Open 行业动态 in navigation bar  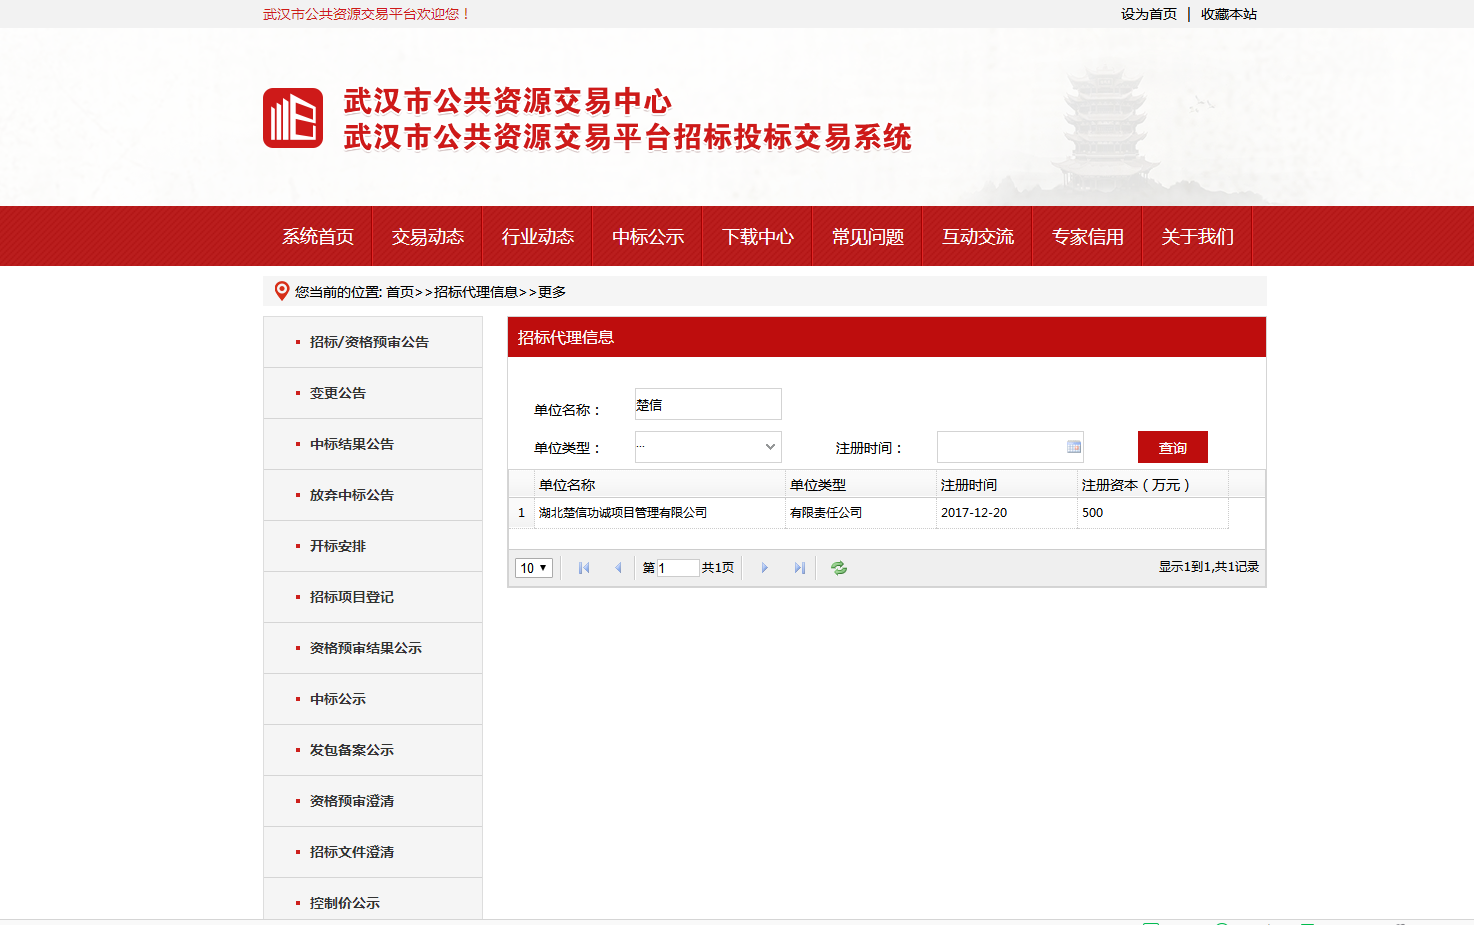(538, 237)
